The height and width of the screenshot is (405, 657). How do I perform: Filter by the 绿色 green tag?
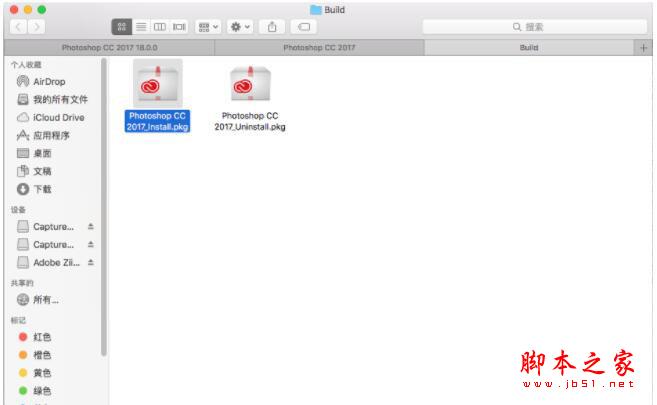click(35, 391)
